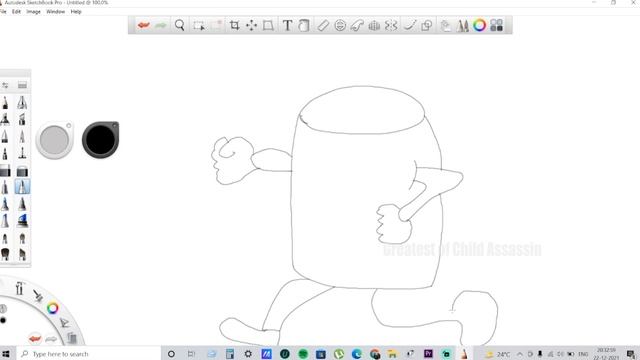The image size is (640, 360).
Task: Click the lagoon redo arrow
Action: click(x=51, y=339)
